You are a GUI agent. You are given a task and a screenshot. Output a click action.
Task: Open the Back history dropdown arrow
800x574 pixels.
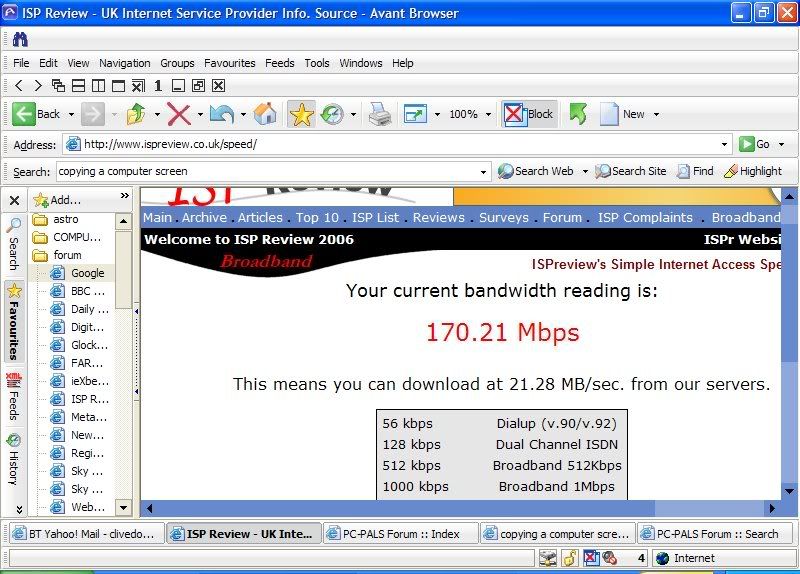[71, 114]
